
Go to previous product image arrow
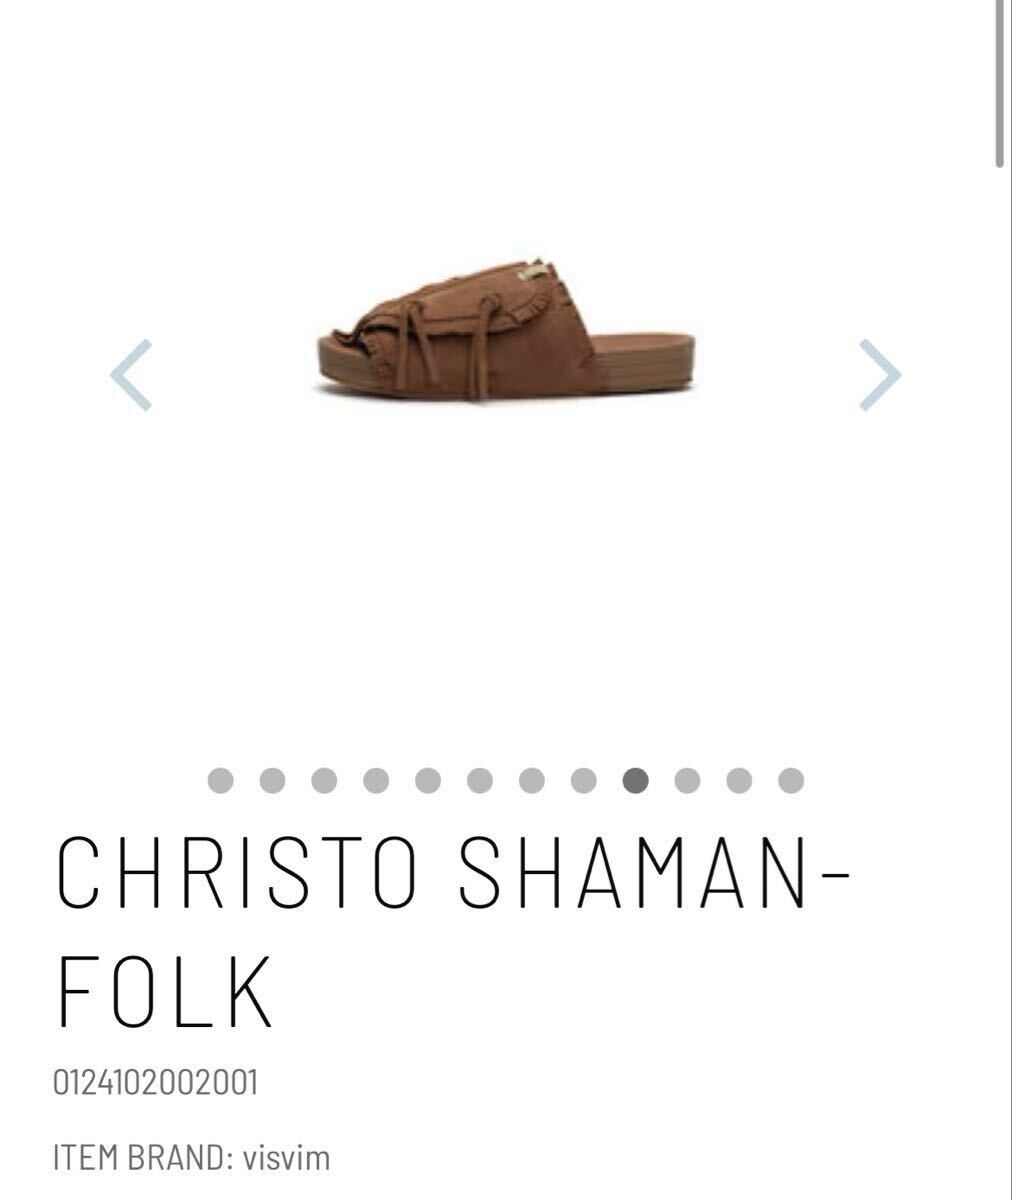131,375
